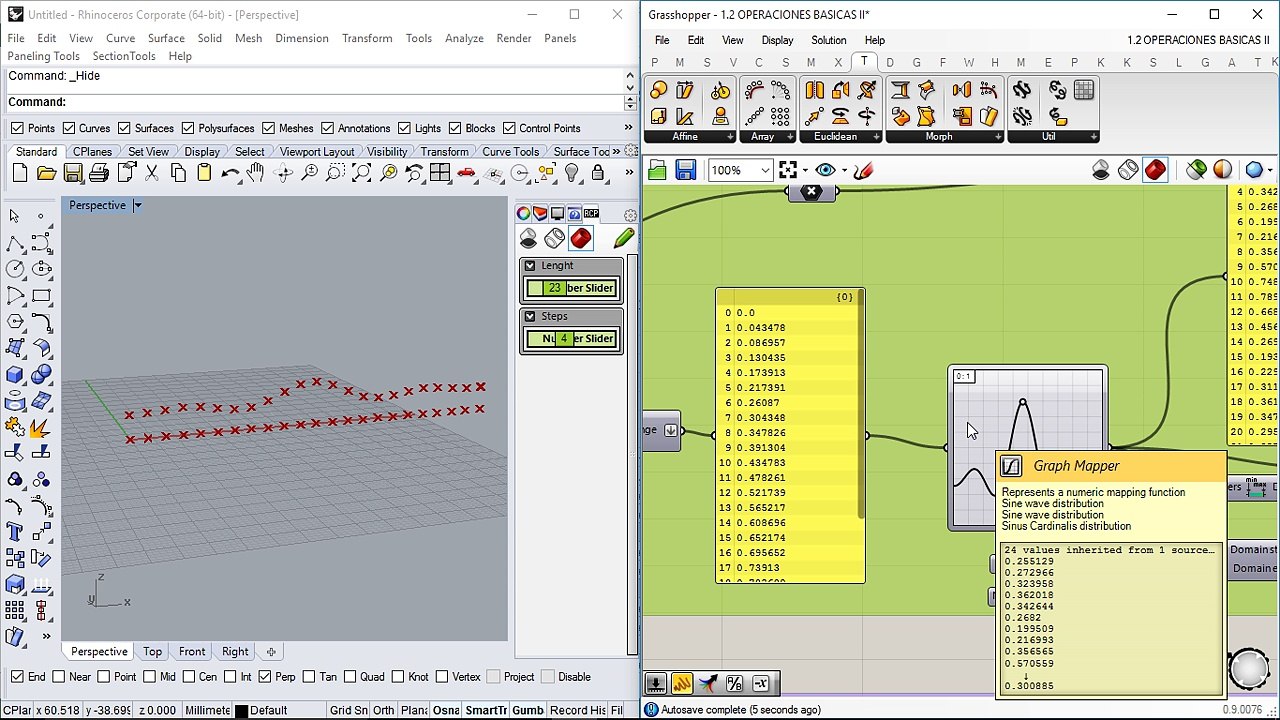
Task: Toggle the Surfaces filter checkbox
Action: [124, 128]
